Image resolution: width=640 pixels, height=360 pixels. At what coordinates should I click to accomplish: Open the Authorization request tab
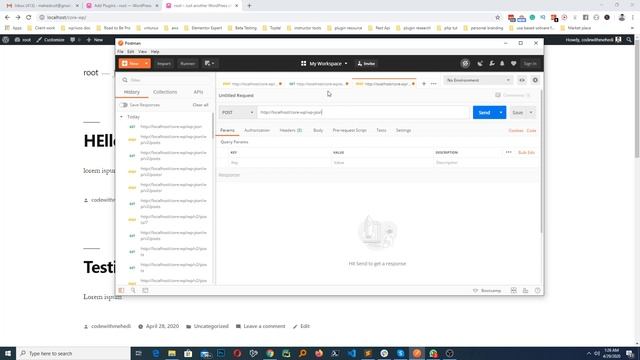(x=257, y=130)
